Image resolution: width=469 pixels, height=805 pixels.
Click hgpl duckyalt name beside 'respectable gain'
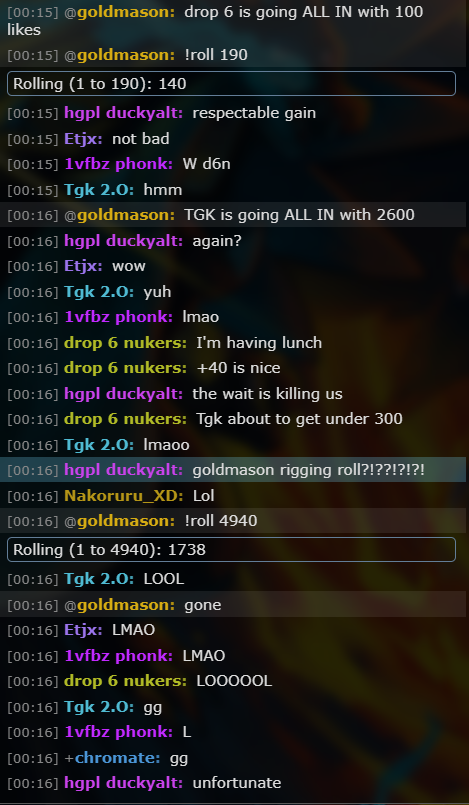124,113
